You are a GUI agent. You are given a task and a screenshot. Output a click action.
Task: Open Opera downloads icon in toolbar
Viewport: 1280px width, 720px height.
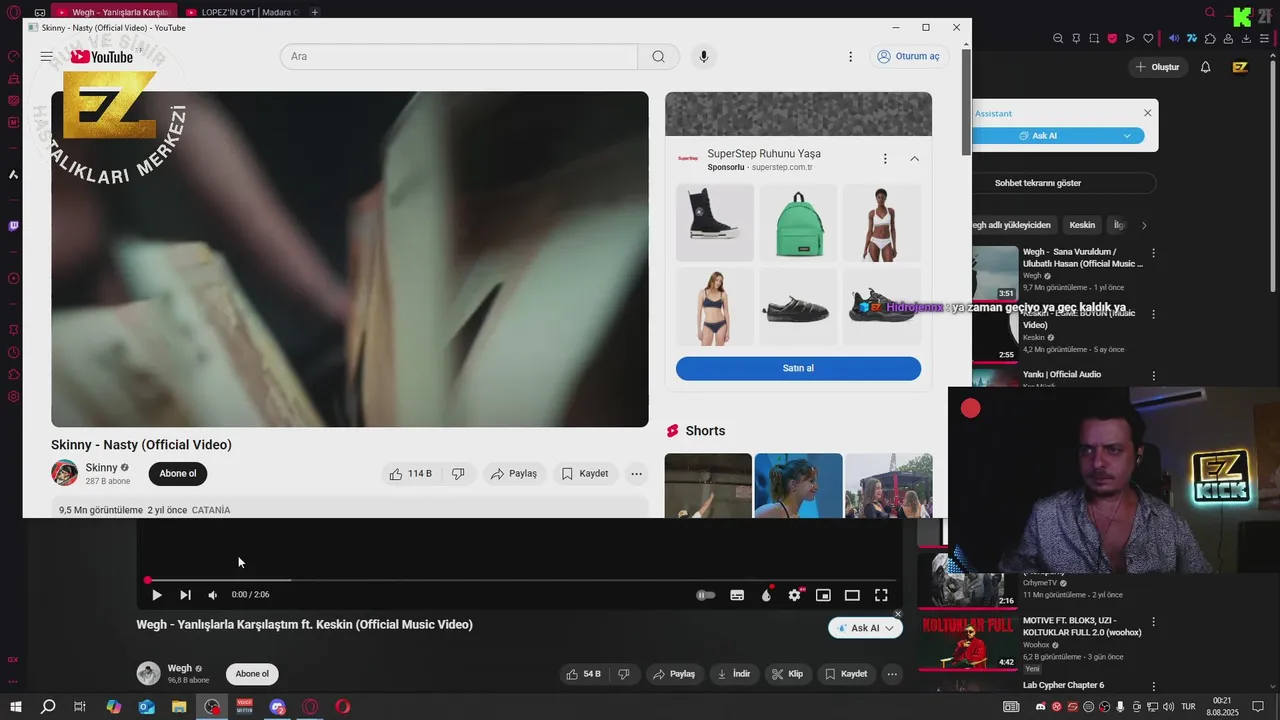click(1247, 39)
